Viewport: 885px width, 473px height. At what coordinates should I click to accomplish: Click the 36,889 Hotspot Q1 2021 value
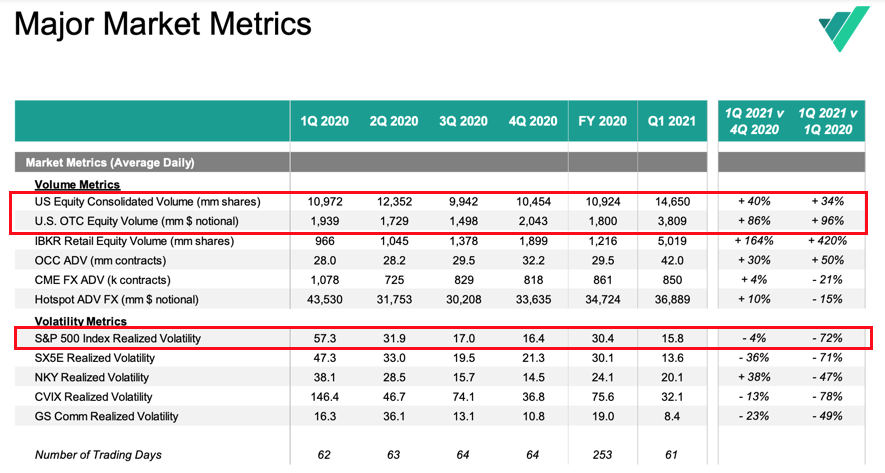[672, 300]
